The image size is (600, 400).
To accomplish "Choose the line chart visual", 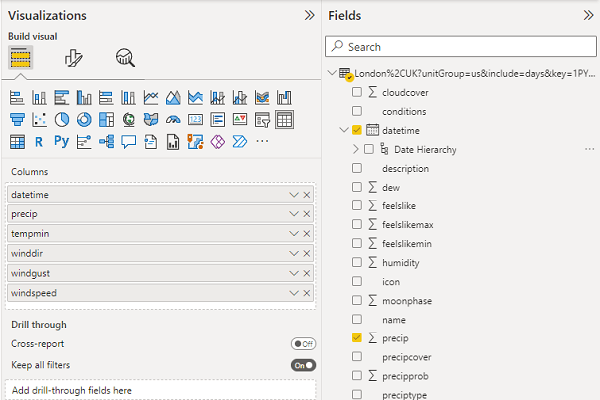I will [150, 98].
